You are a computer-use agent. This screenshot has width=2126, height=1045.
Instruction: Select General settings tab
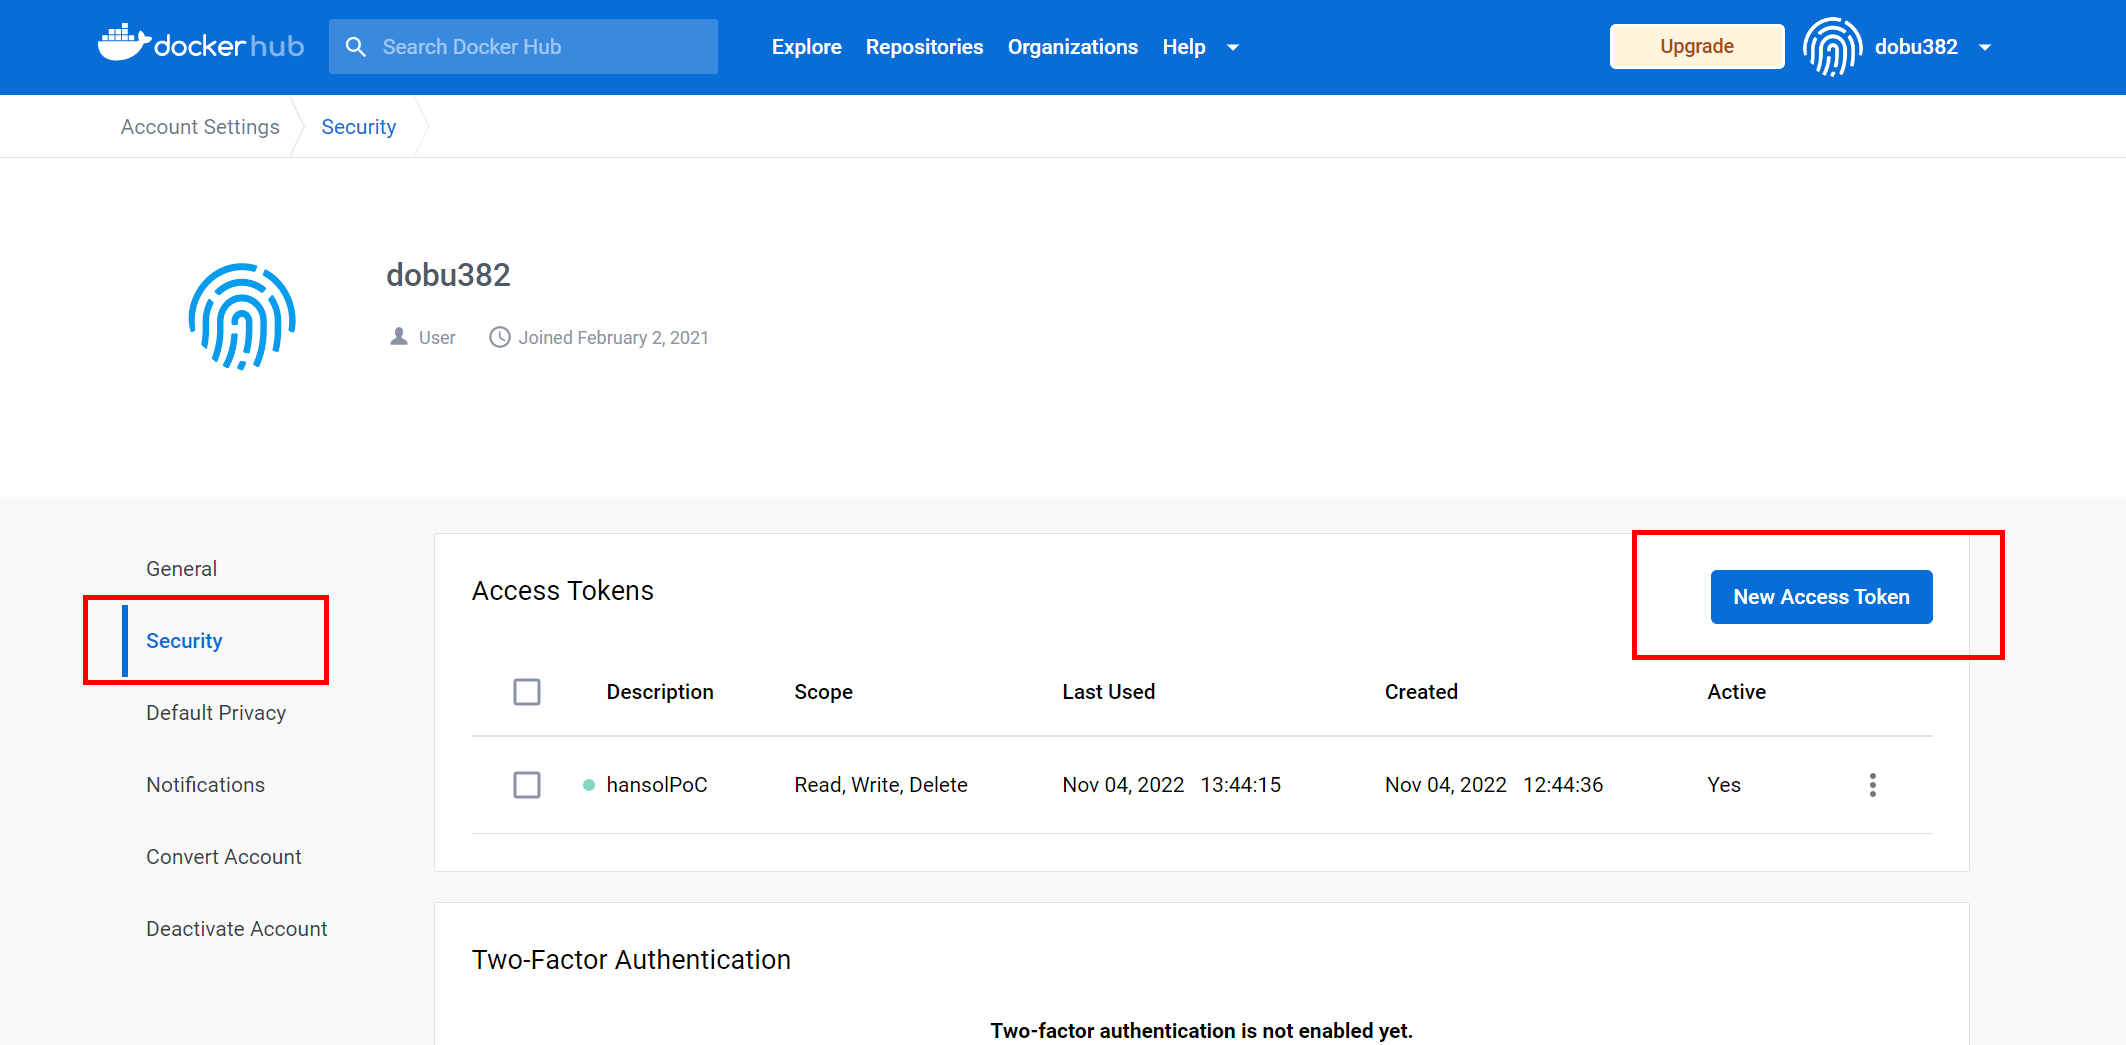click(181, 569)
